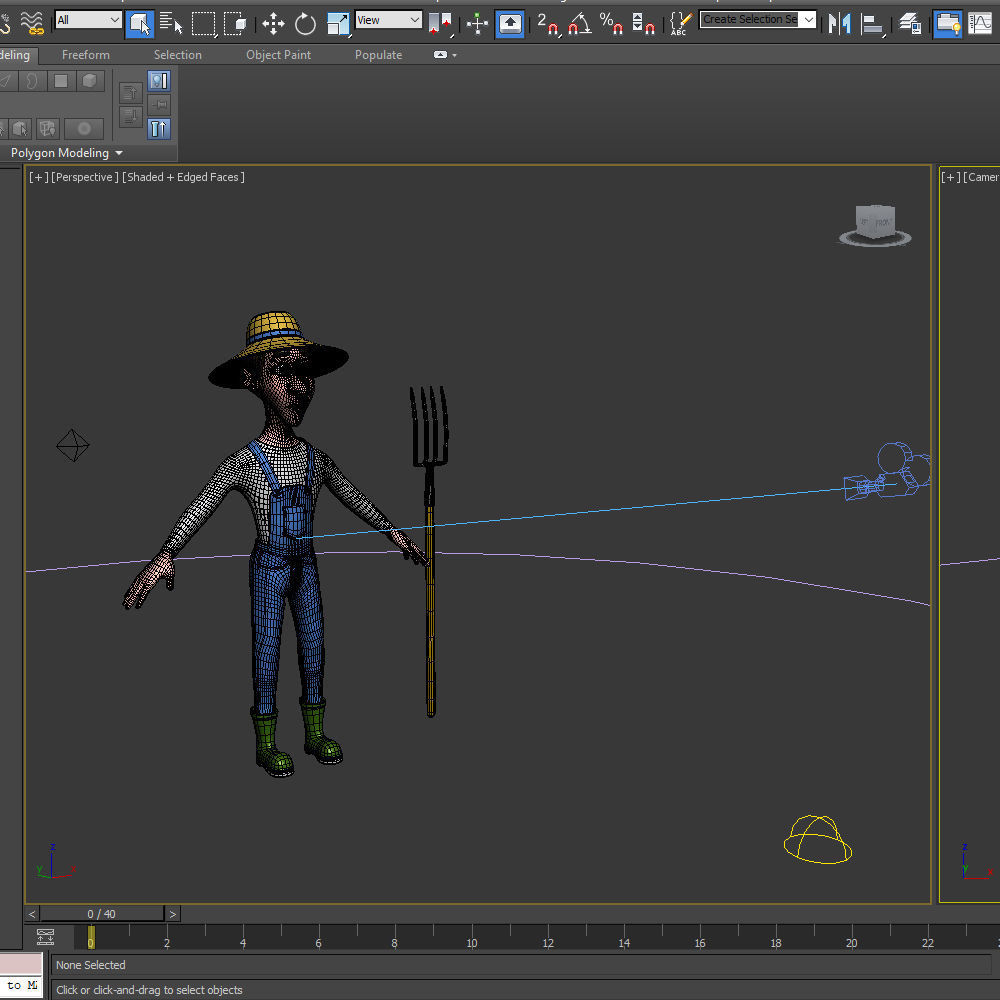The image size is (1000, 1000).
Task: Click the wide ribbon button showing a round dot
Action: [84, 128]
